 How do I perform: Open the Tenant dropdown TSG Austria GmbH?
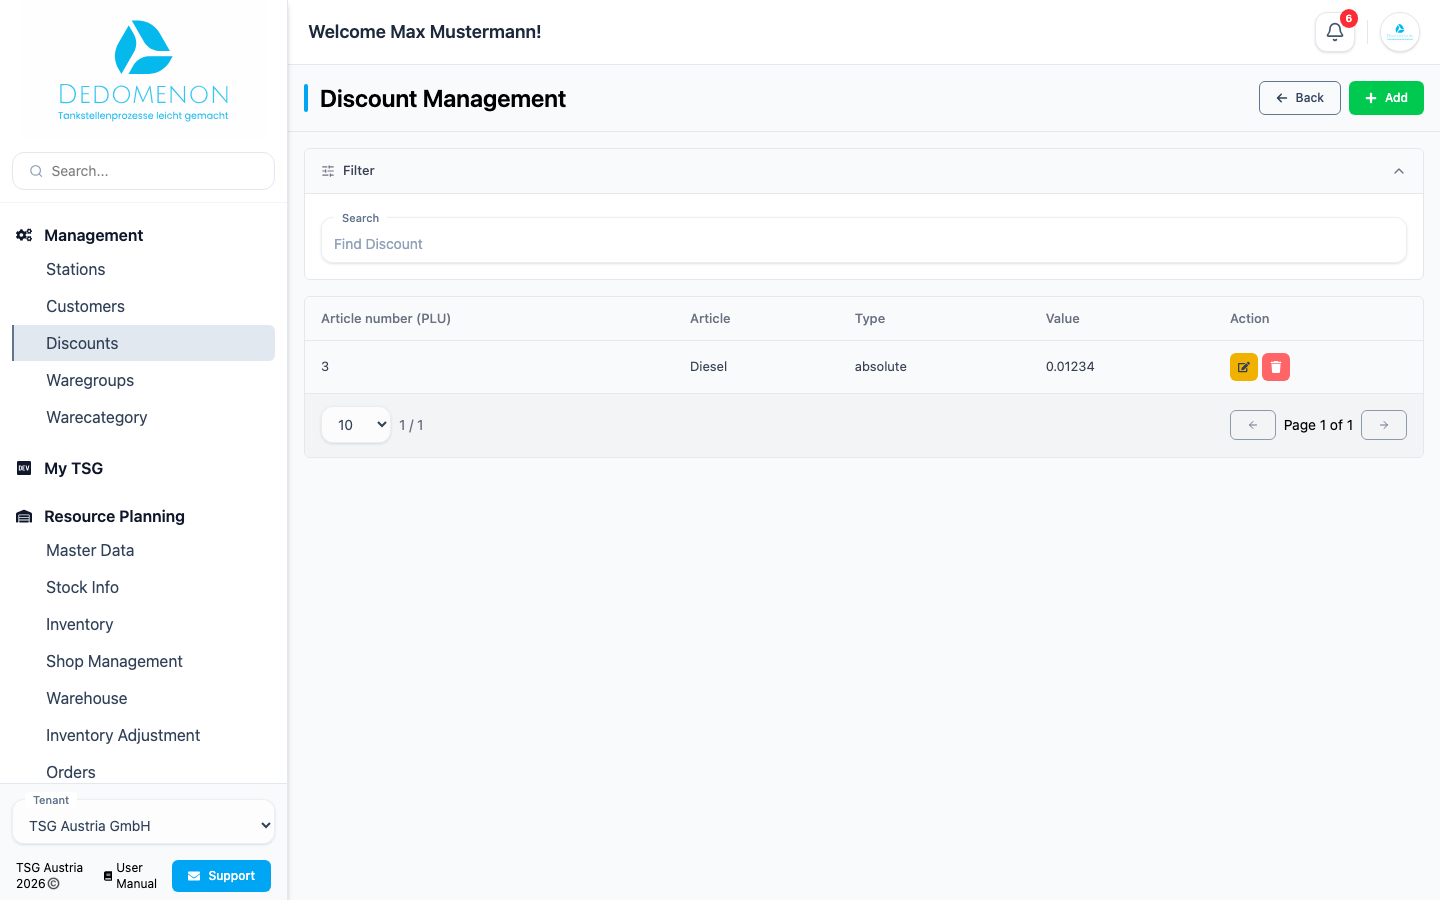[143, 826]
